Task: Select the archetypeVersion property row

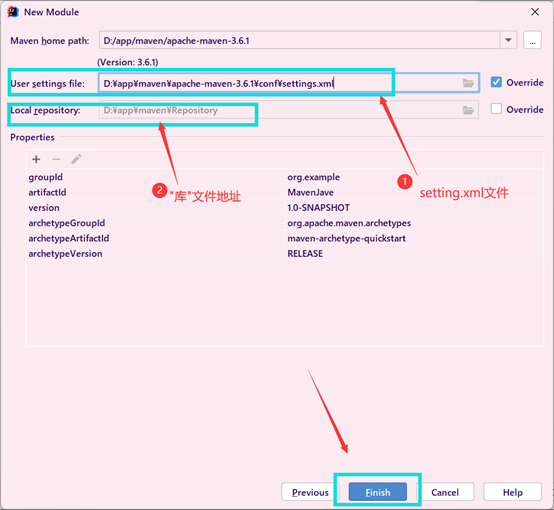Action: (284, 253)
